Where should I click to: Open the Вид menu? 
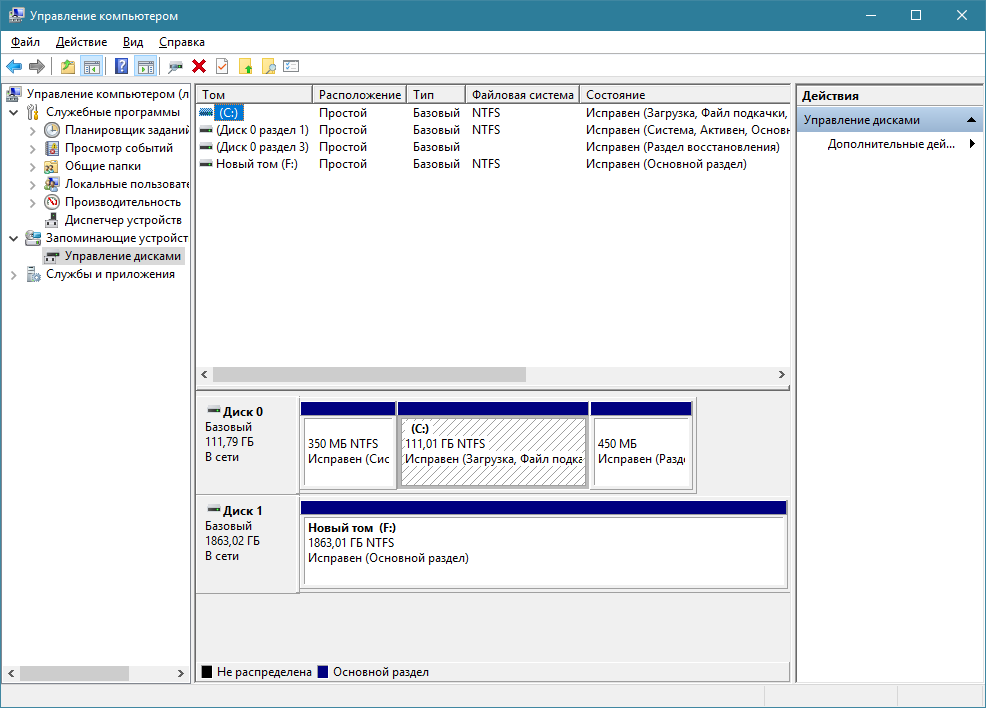pyautogui.click(x=133, y=42)
